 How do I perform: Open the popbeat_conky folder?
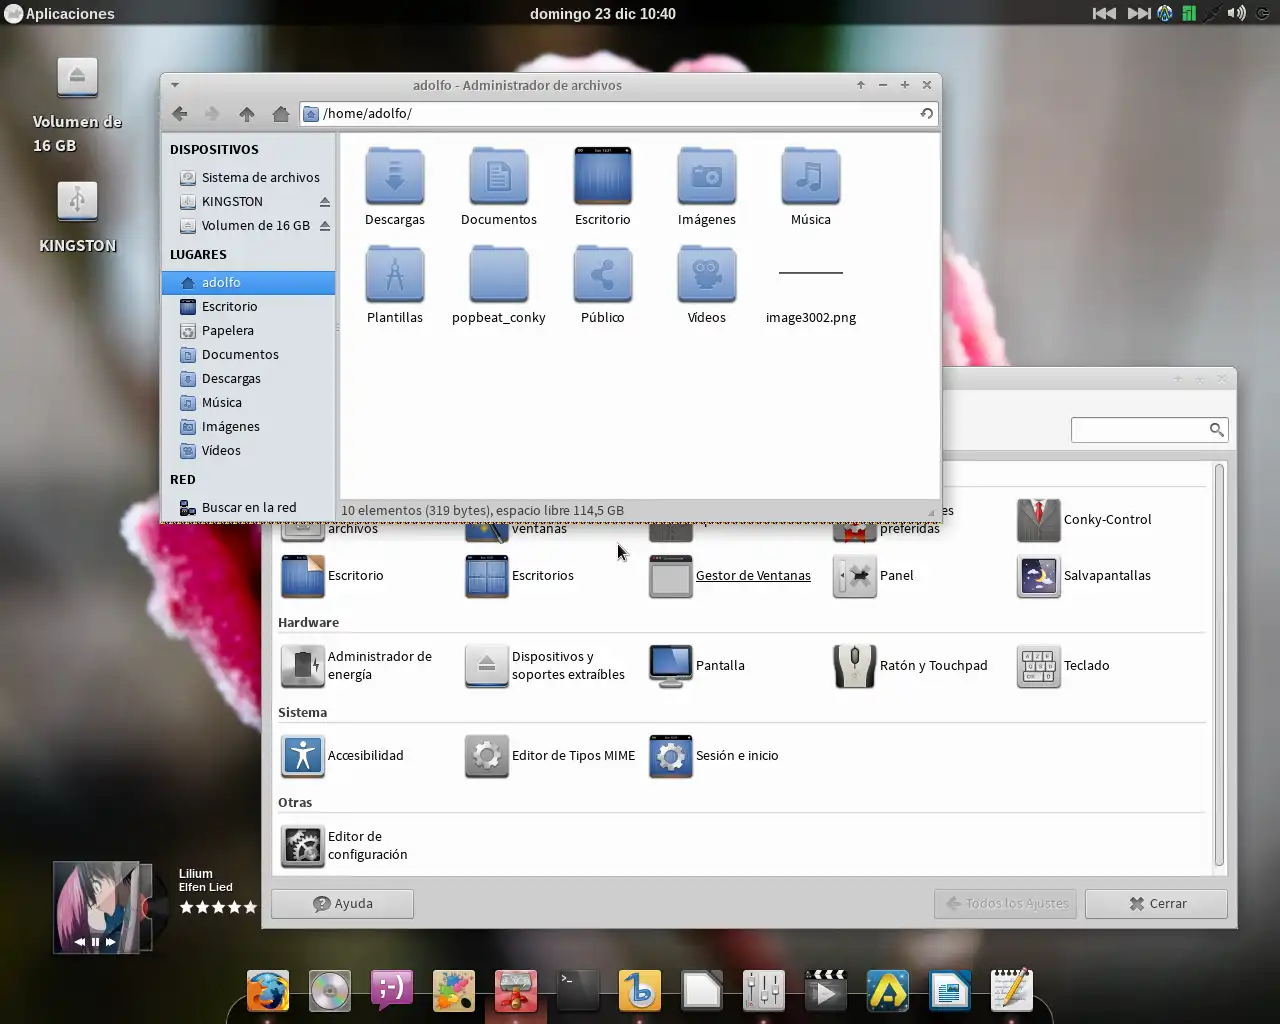pos(499,274)
